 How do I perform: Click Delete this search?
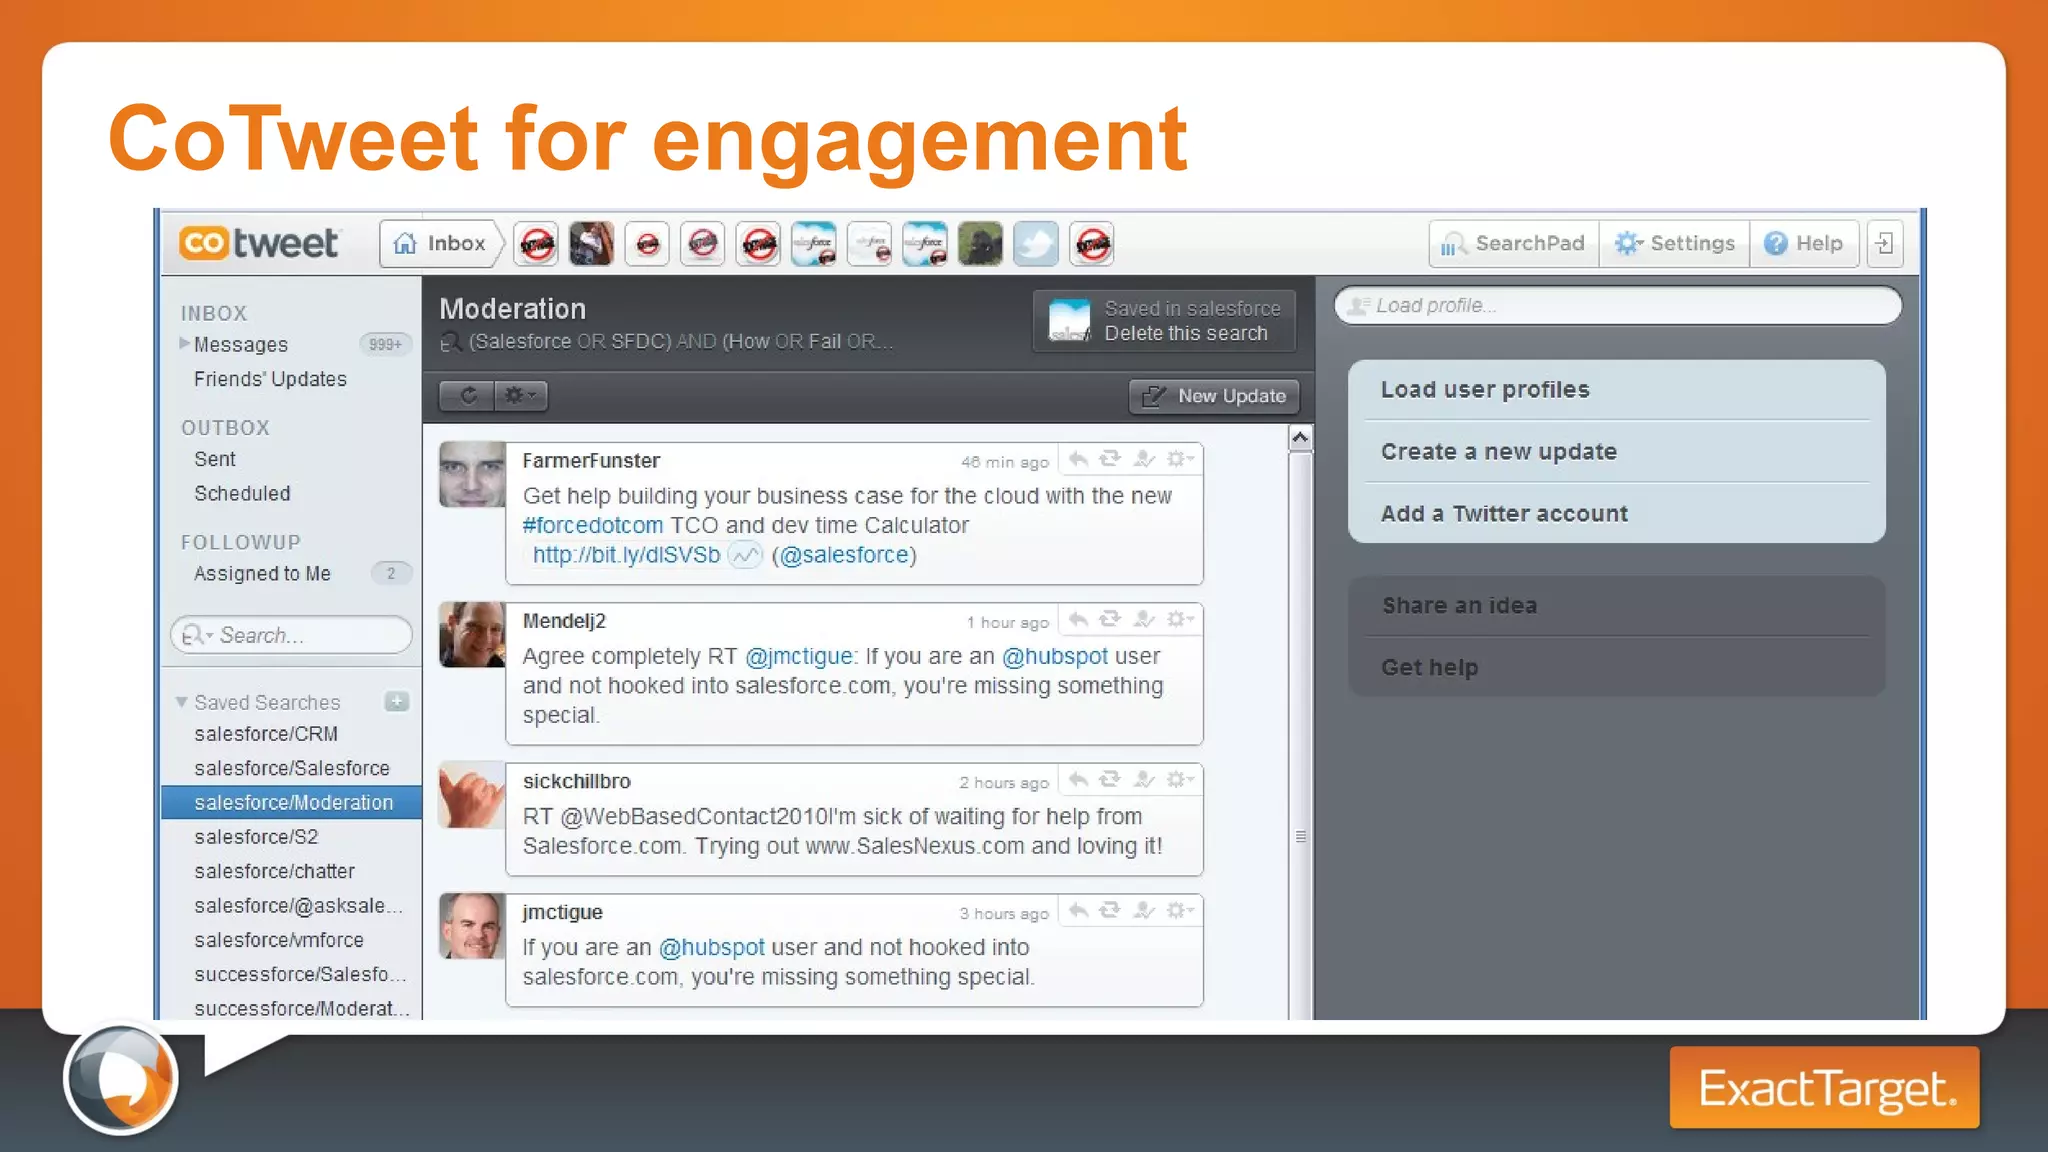pyautogui.click(x=1185, y=333)
